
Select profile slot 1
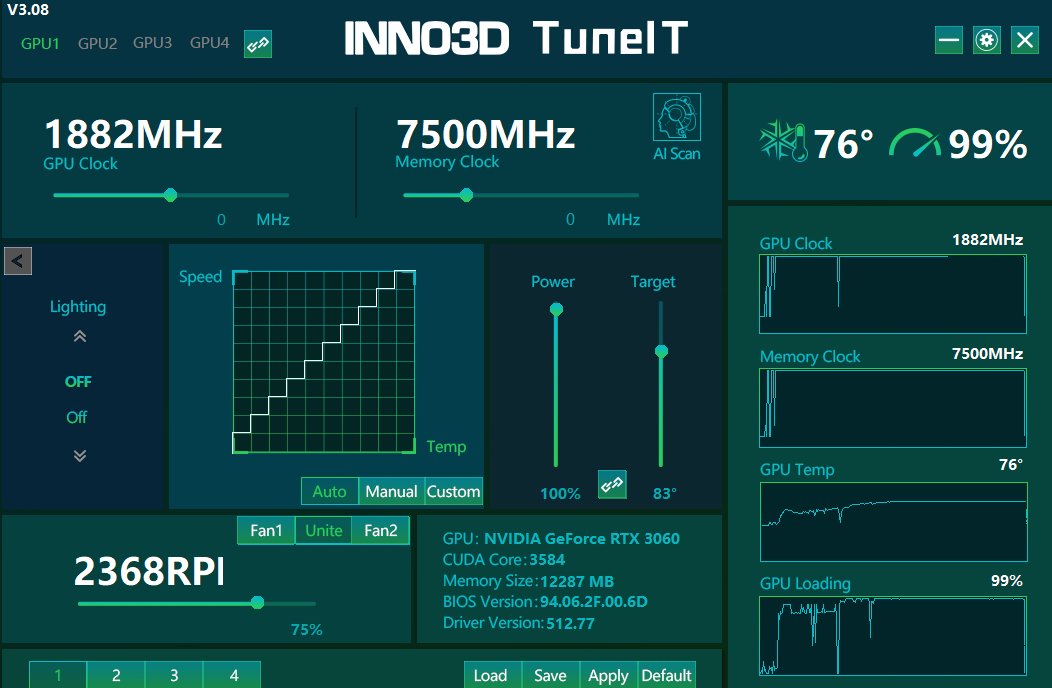tap(58, 675)
